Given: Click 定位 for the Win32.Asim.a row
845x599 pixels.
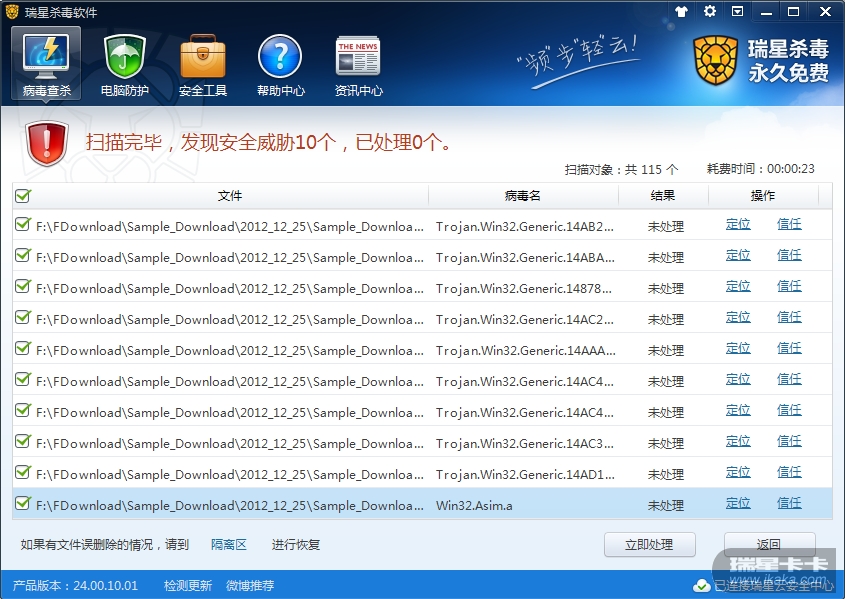Looking at the screenshot, I should 738,503.
